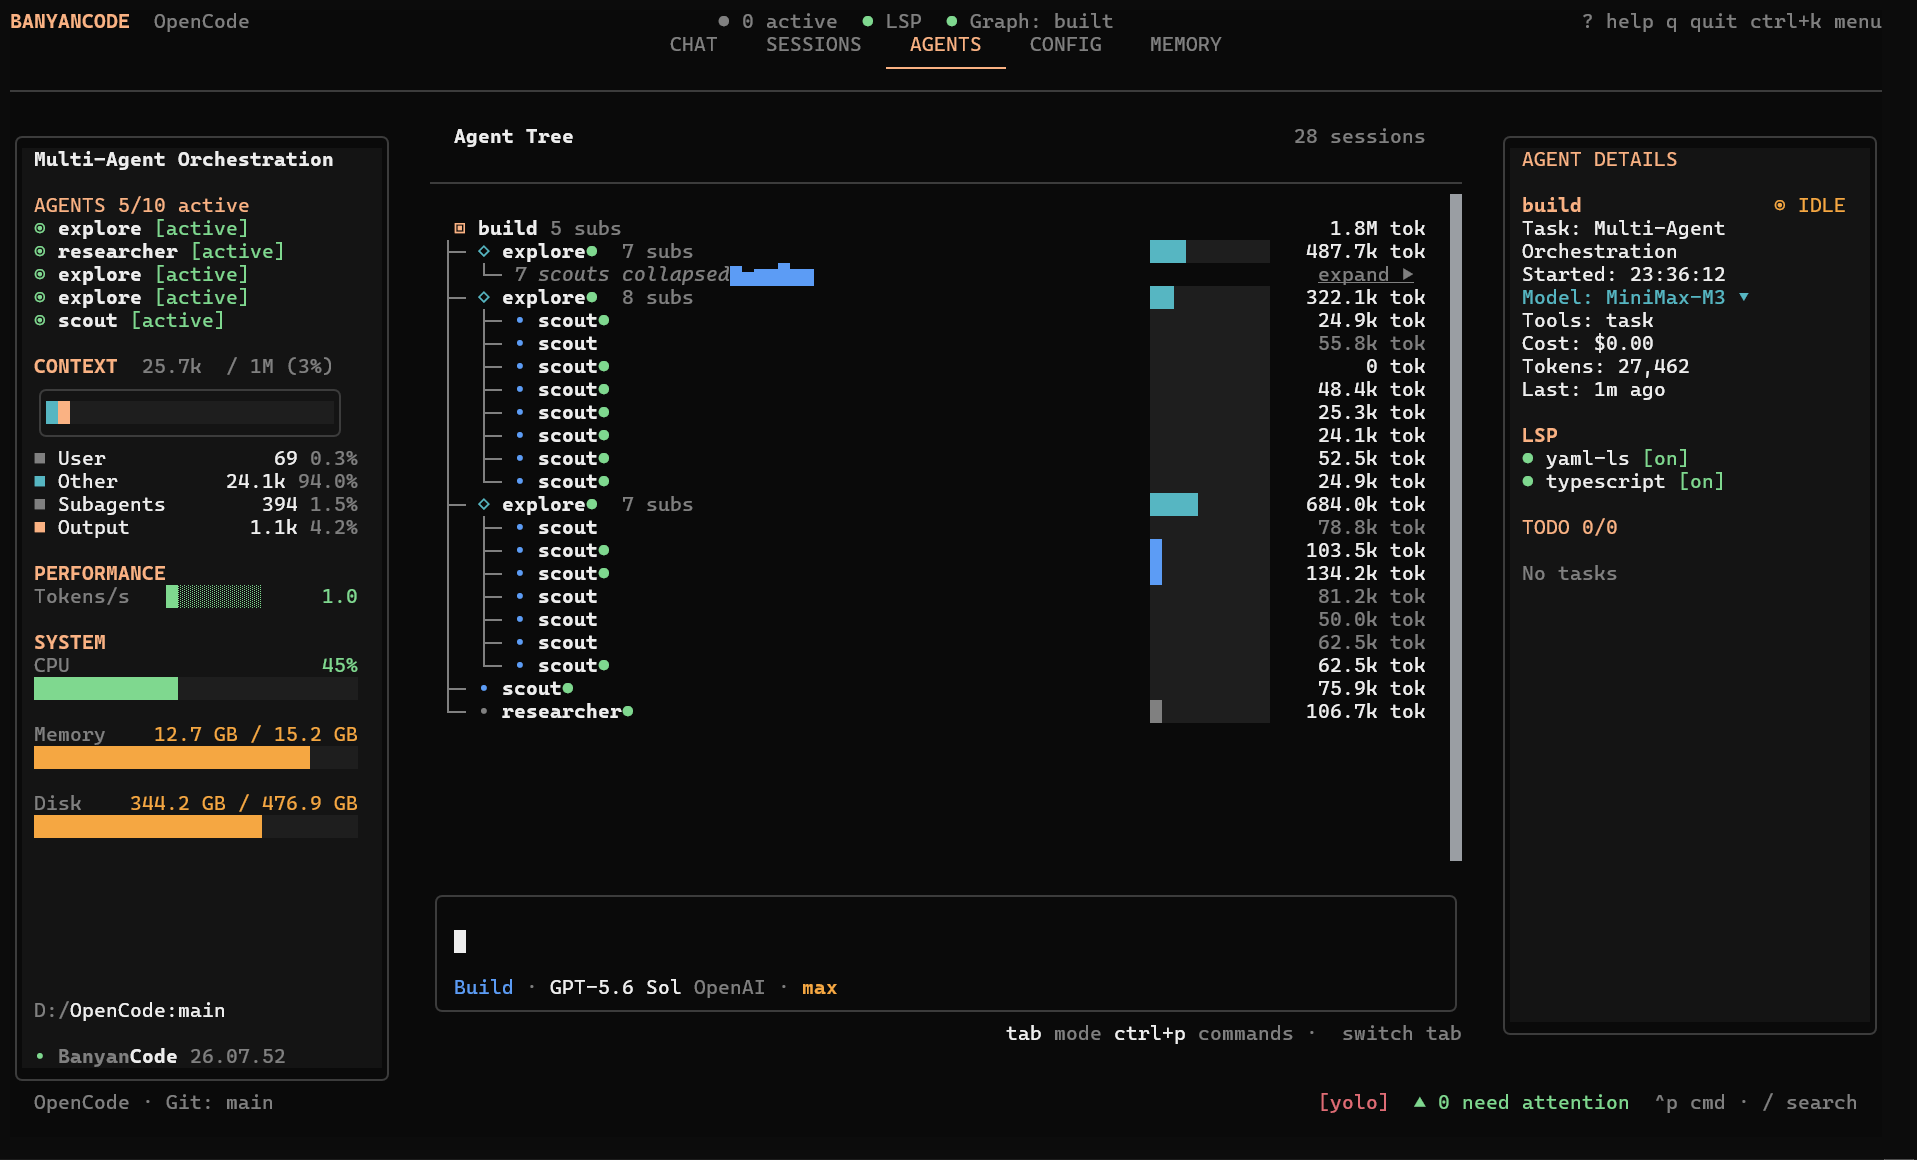Select the MEMORY tab
Screen dimensions: 1917x1160
click(1186, 44)
